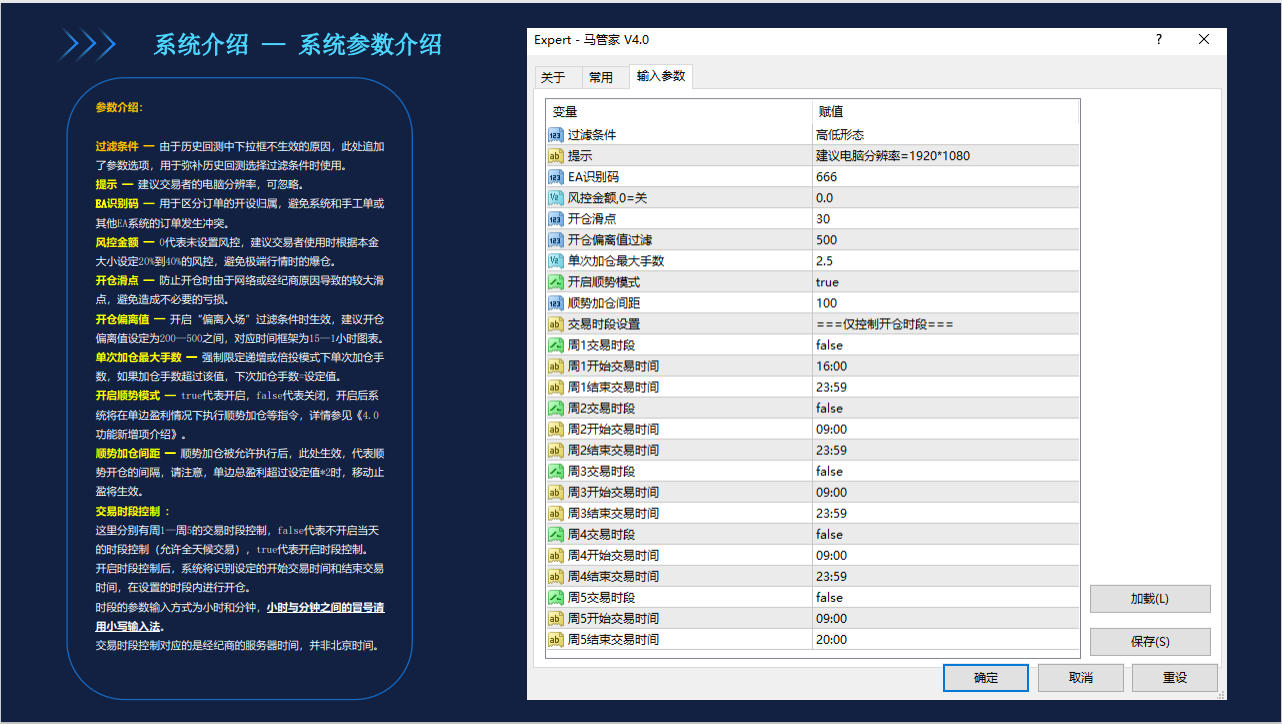Select the icon beside 交易时段设置

(x=556, y=324)
